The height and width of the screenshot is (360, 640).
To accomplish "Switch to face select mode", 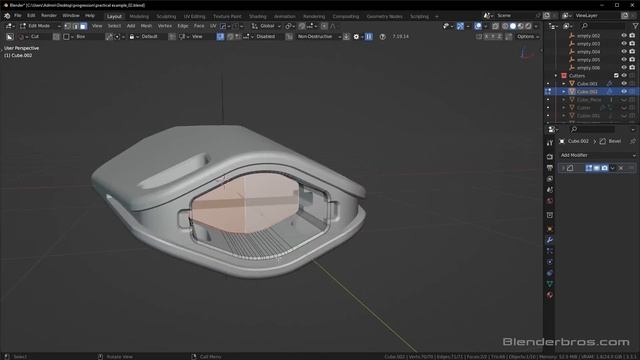I will [83, 26].
